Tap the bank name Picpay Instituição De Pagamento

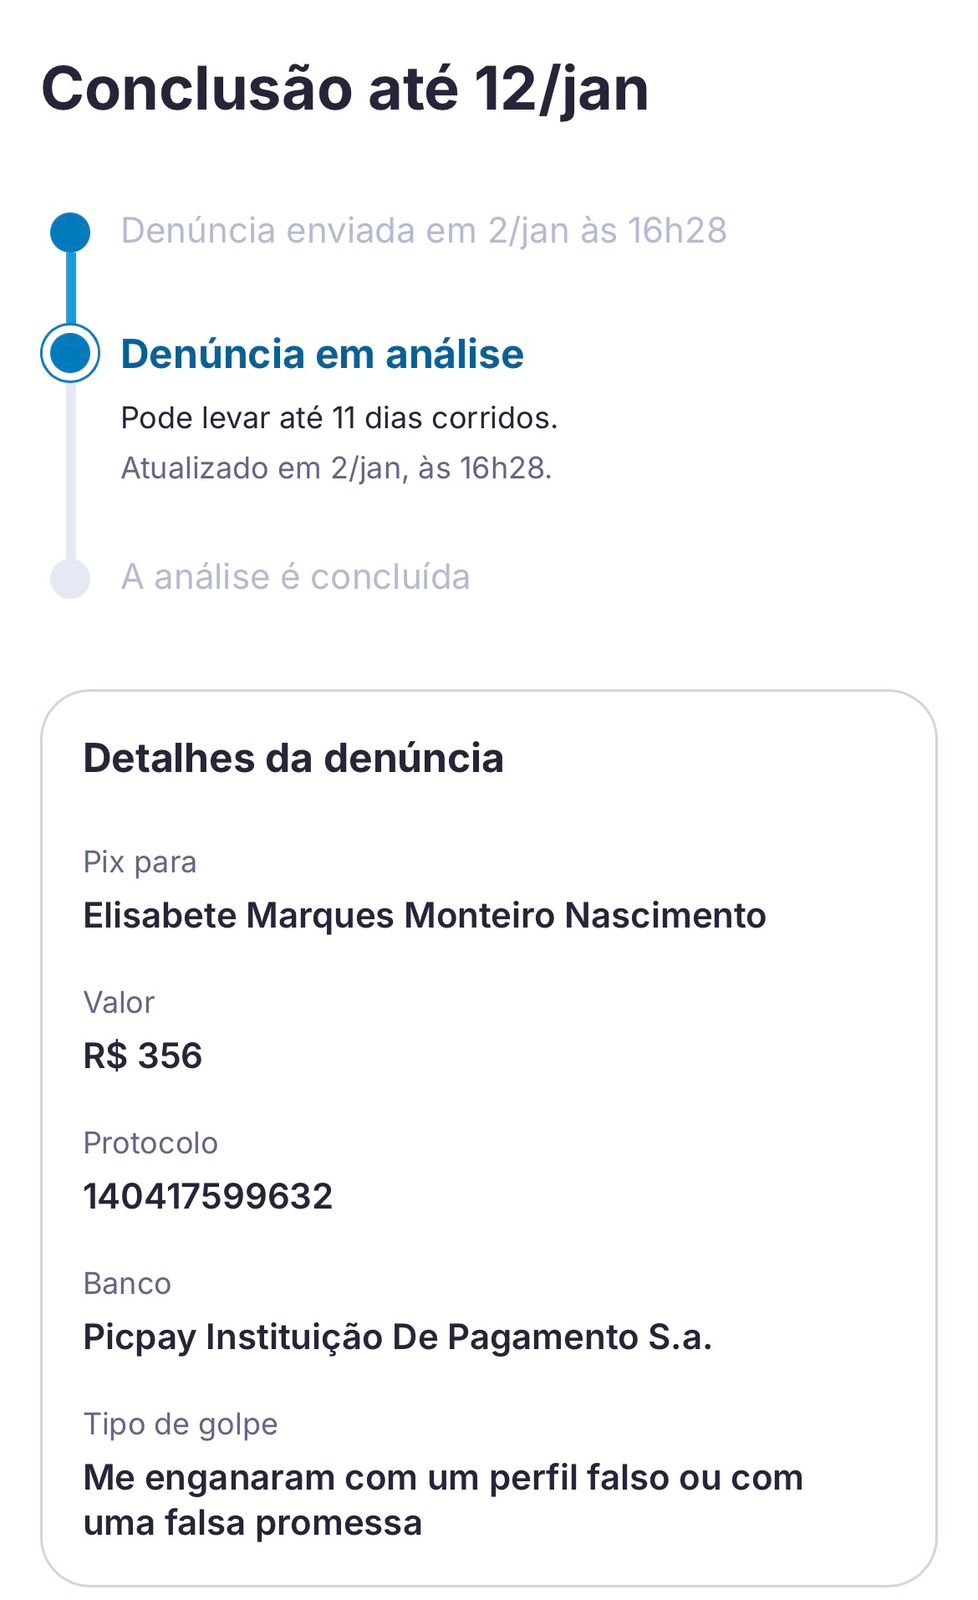397,1337
